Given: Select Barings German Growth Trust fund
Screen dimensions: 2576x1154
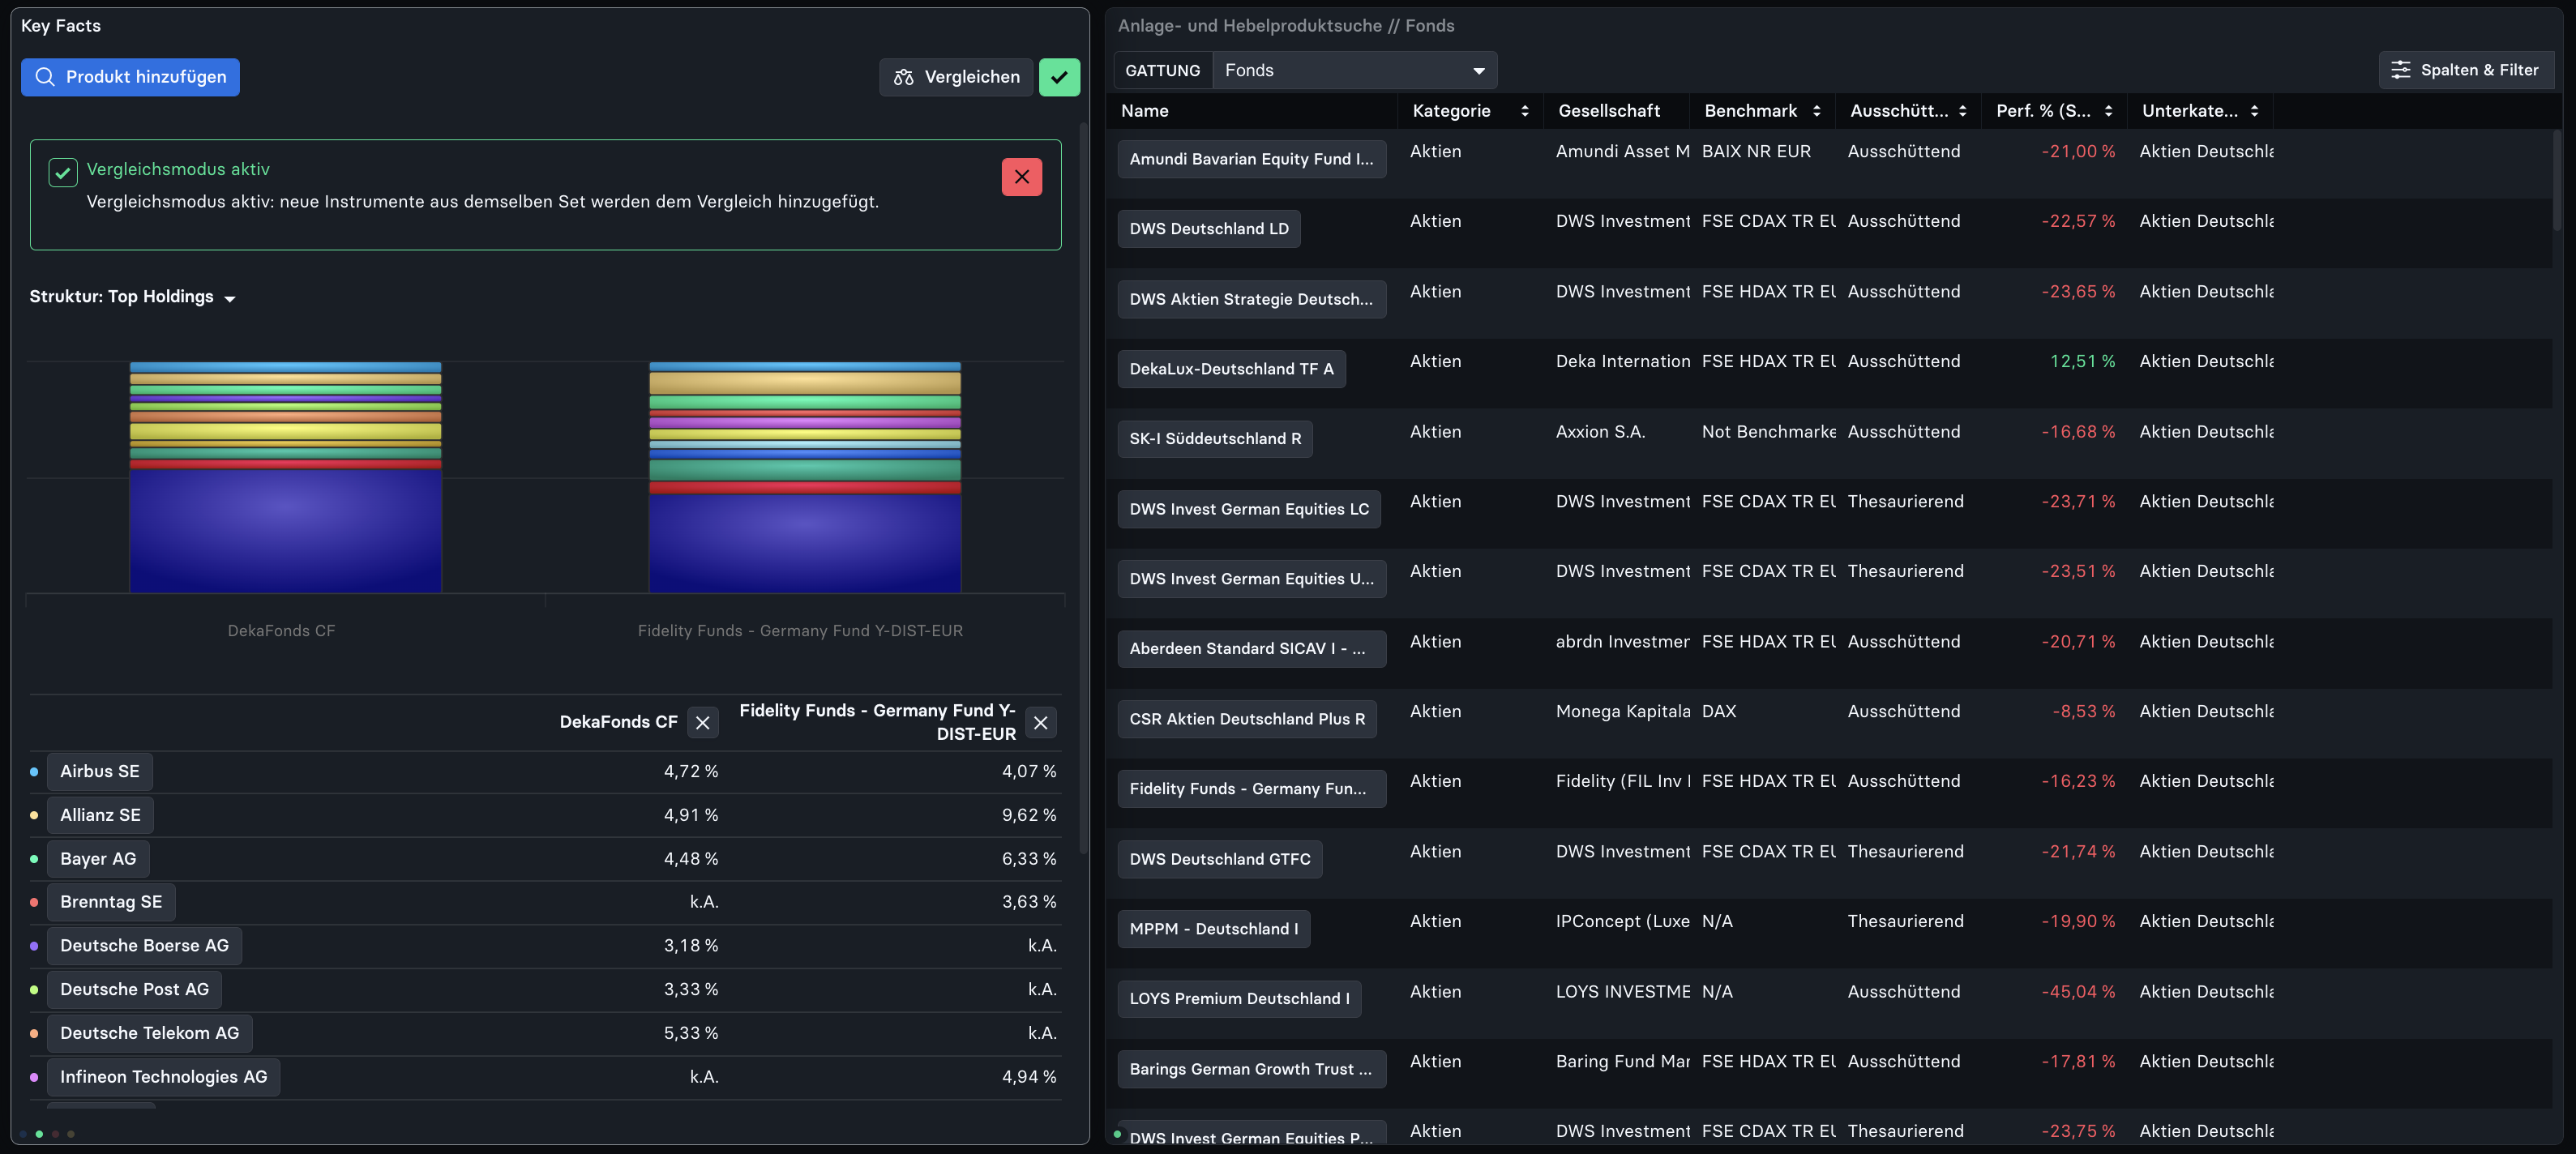Looking at the screenshot, I should 1251,1069.
